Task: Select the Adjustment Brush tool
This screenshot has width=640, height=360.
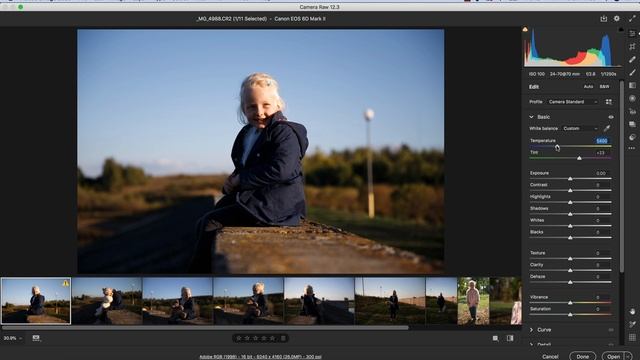Action: pyautogui.click(x=632, y=72)
